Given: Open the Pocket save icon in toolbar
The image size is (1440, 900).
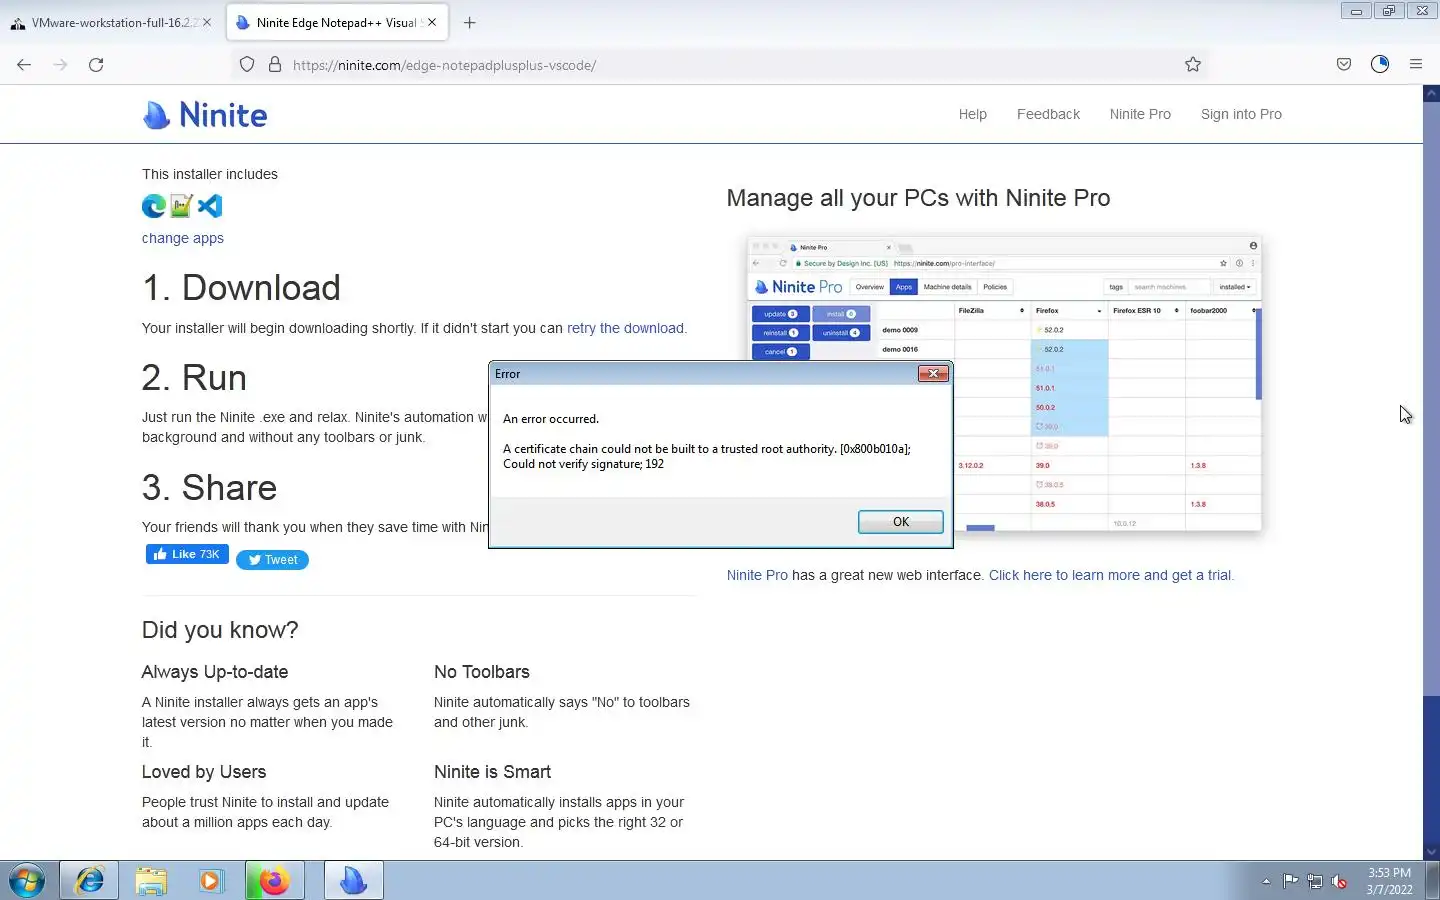Looking at the screenshot, I should (x=1344, y=65).
